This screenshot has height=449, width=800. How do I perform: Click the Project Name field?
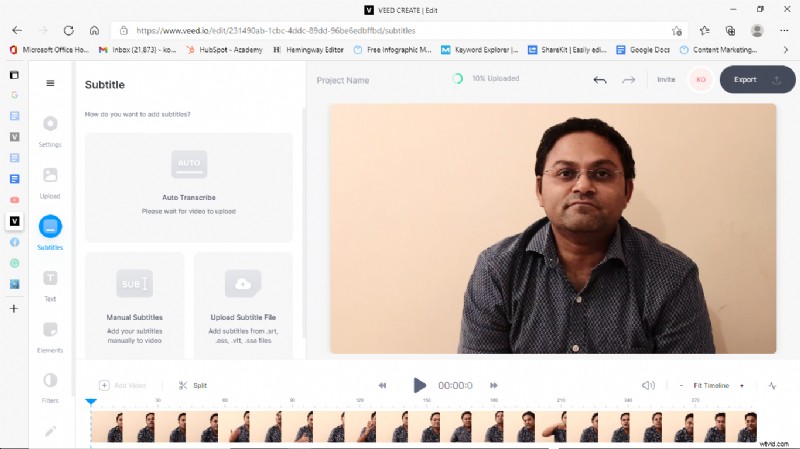click(343, 80)
